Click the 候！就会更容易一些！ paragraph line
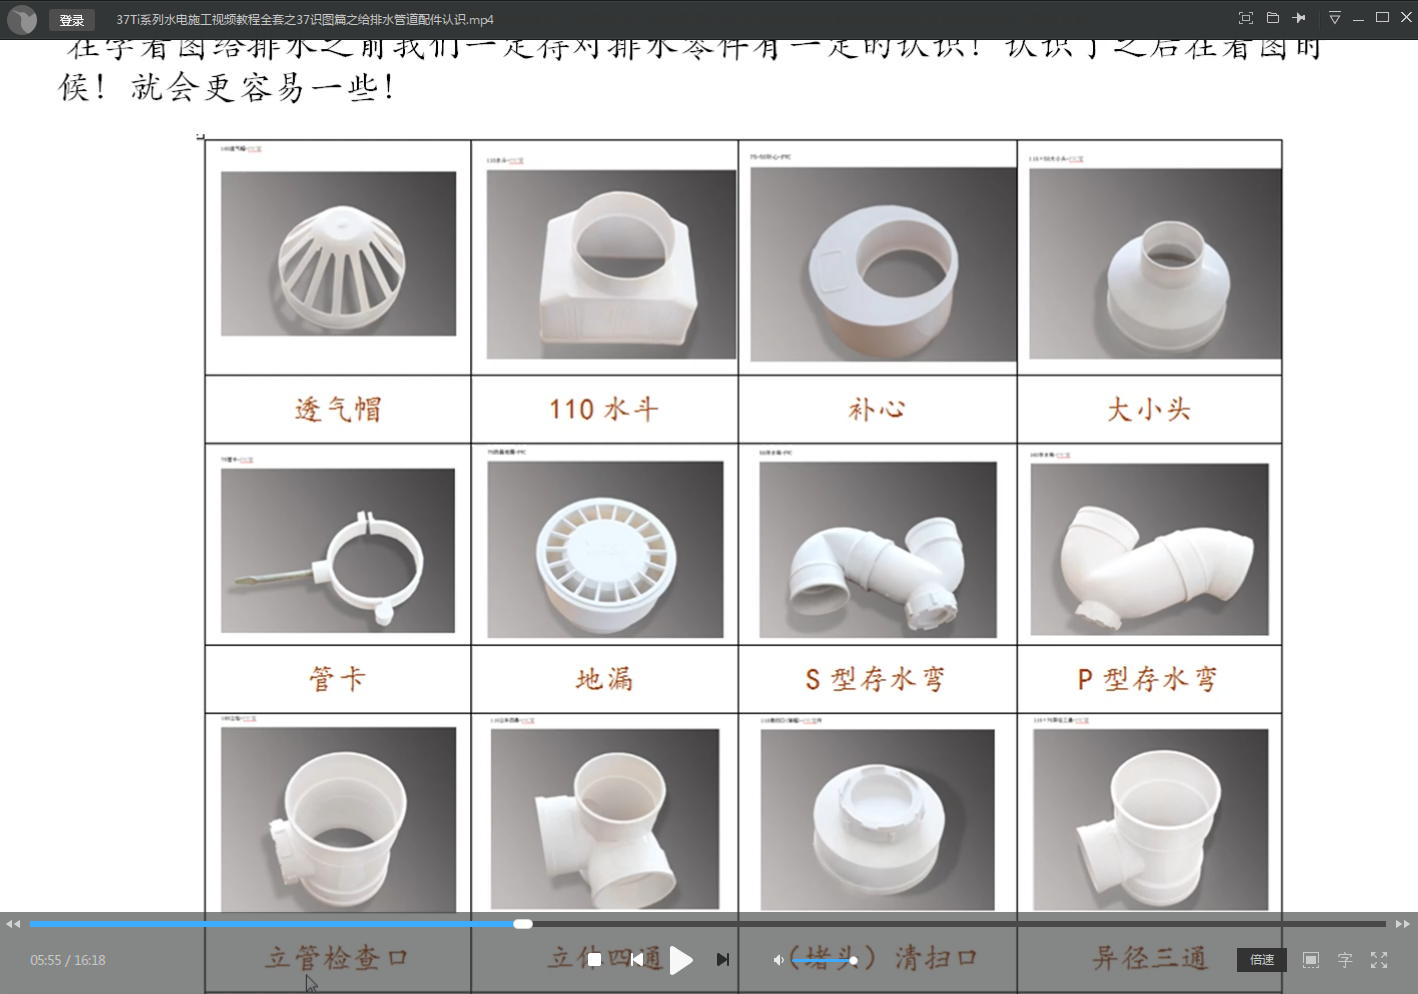 point(228,87)
